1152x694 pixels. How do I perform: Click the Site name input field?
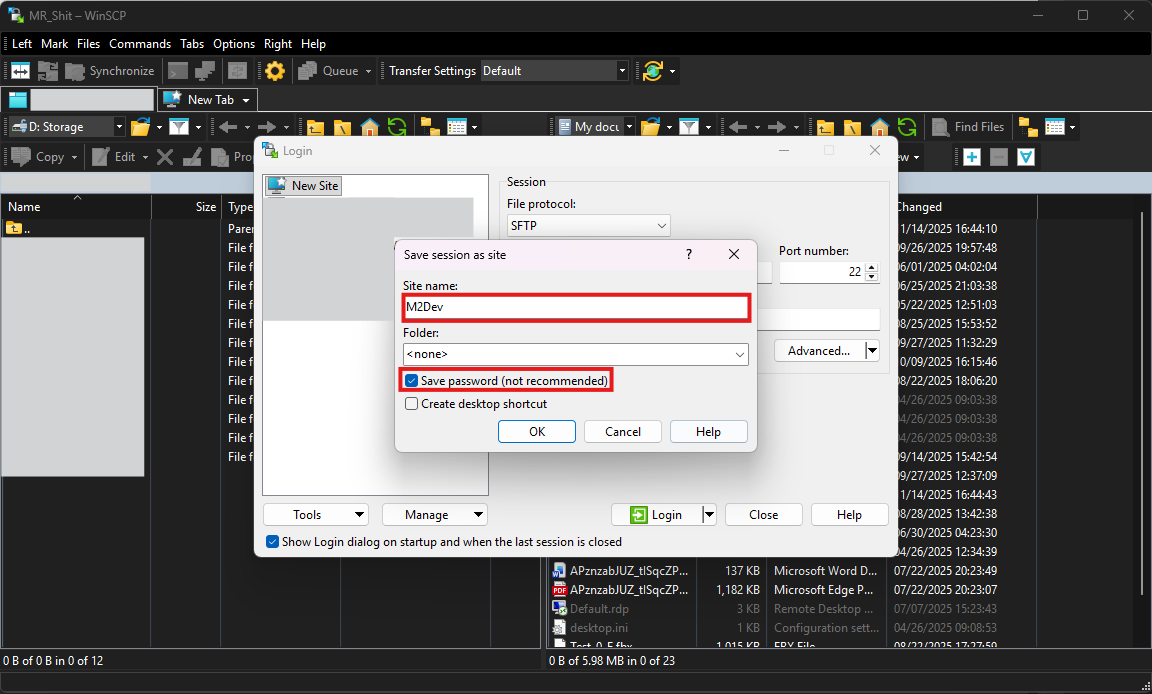pyautogui.click(x=575, y=307)
